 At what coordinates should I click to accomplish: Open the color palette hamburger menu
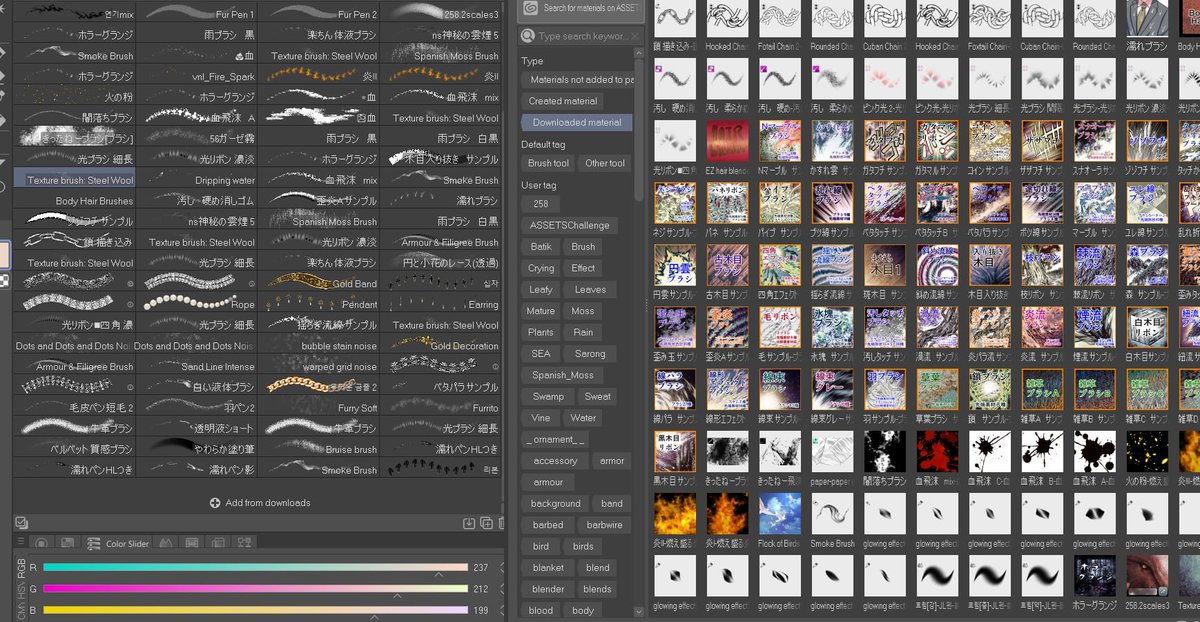click(20, 543)
